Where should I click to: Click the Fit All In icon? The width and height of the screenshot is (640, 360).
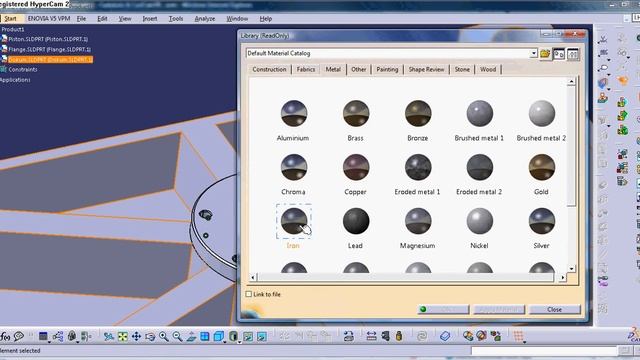tap(122, 336)
